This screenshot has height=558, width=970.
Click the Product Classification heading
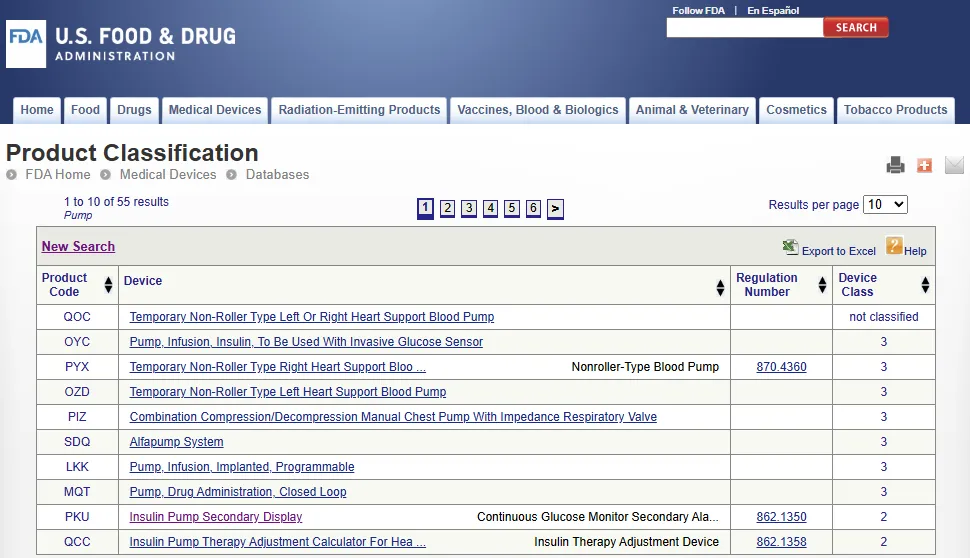pos(132,153)
